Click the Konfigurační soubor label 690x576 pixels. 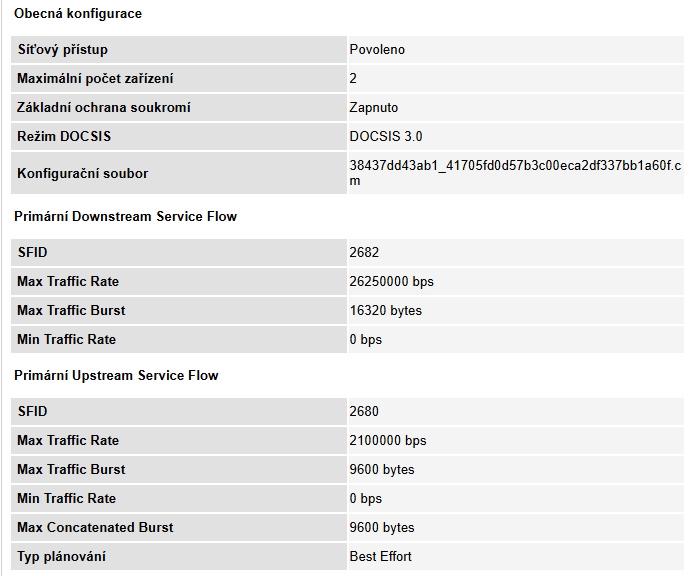(x=82, y=173)
